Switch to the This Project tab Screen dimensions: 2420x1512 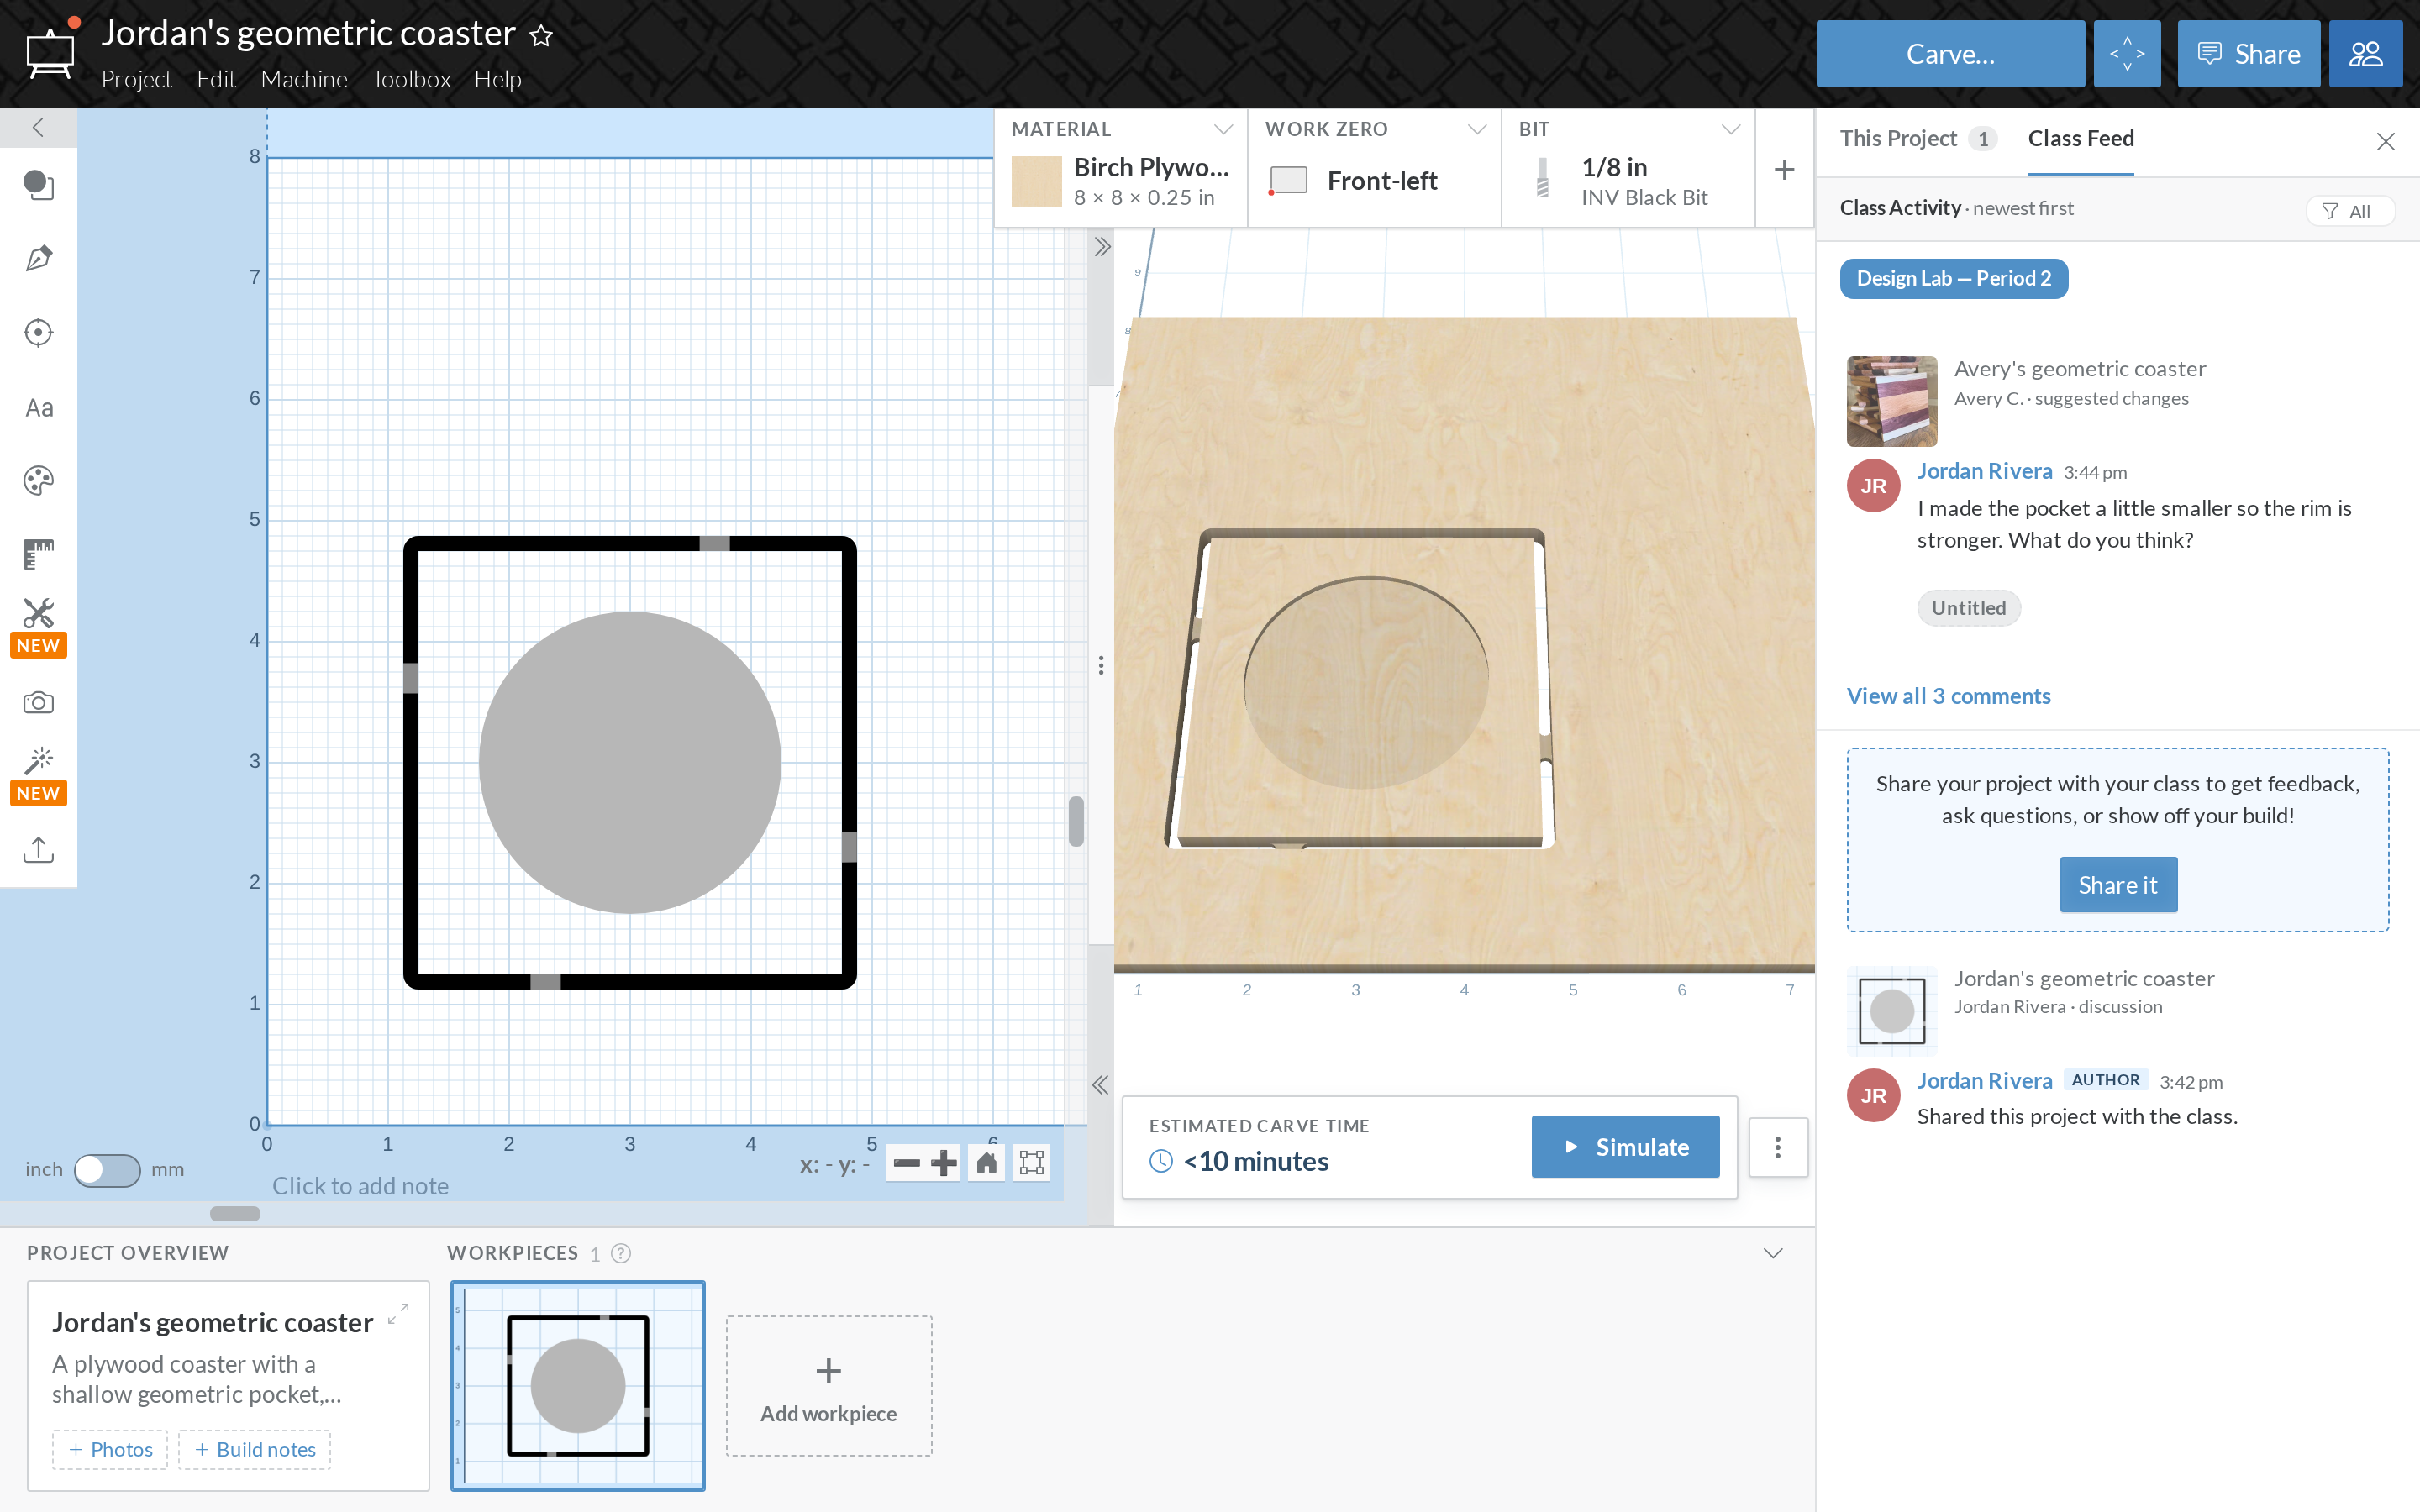(1918, 138)
